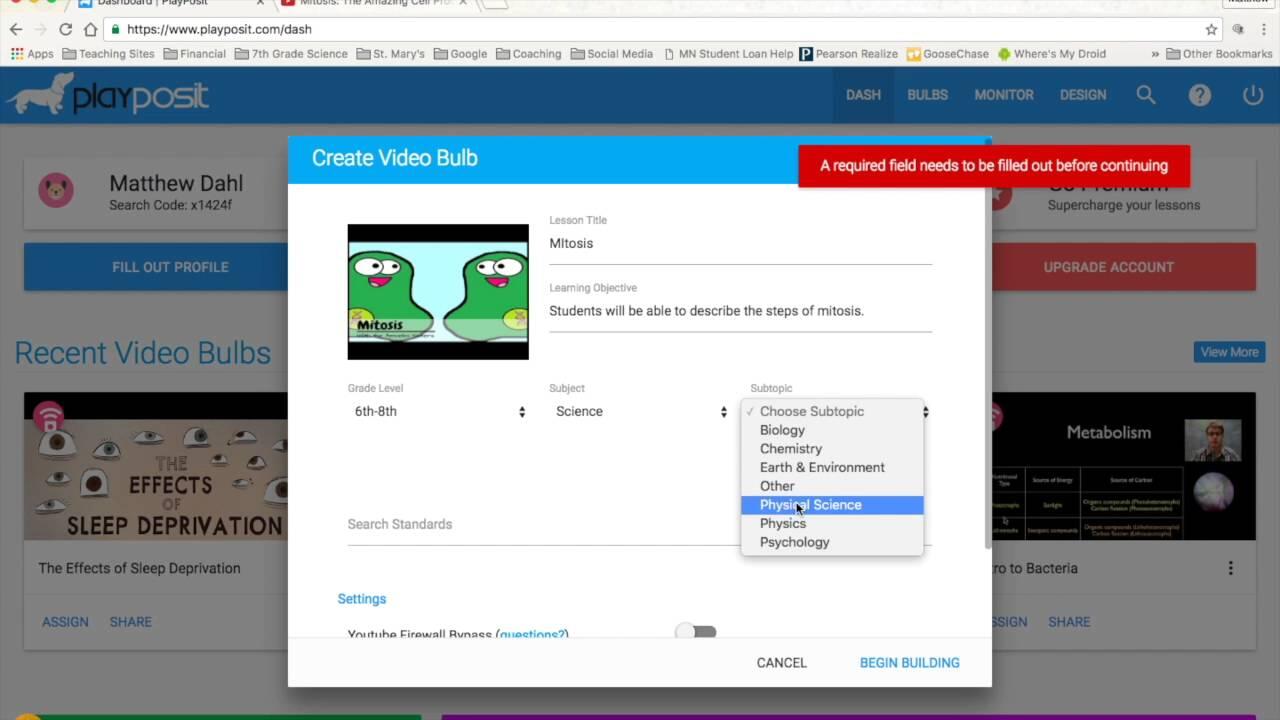The height and width of the screenshot is (720, 1280).
Task: Choose Physical Science subtopic
Action: click(832, 505)
